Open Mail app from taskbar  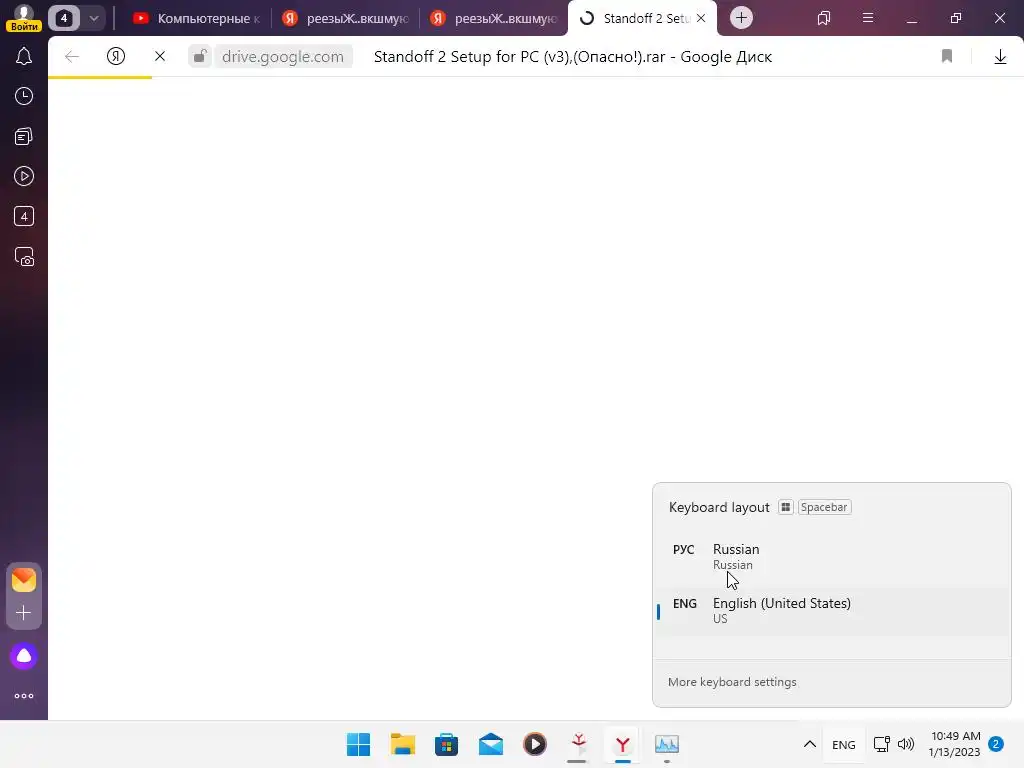pos(490,744)
